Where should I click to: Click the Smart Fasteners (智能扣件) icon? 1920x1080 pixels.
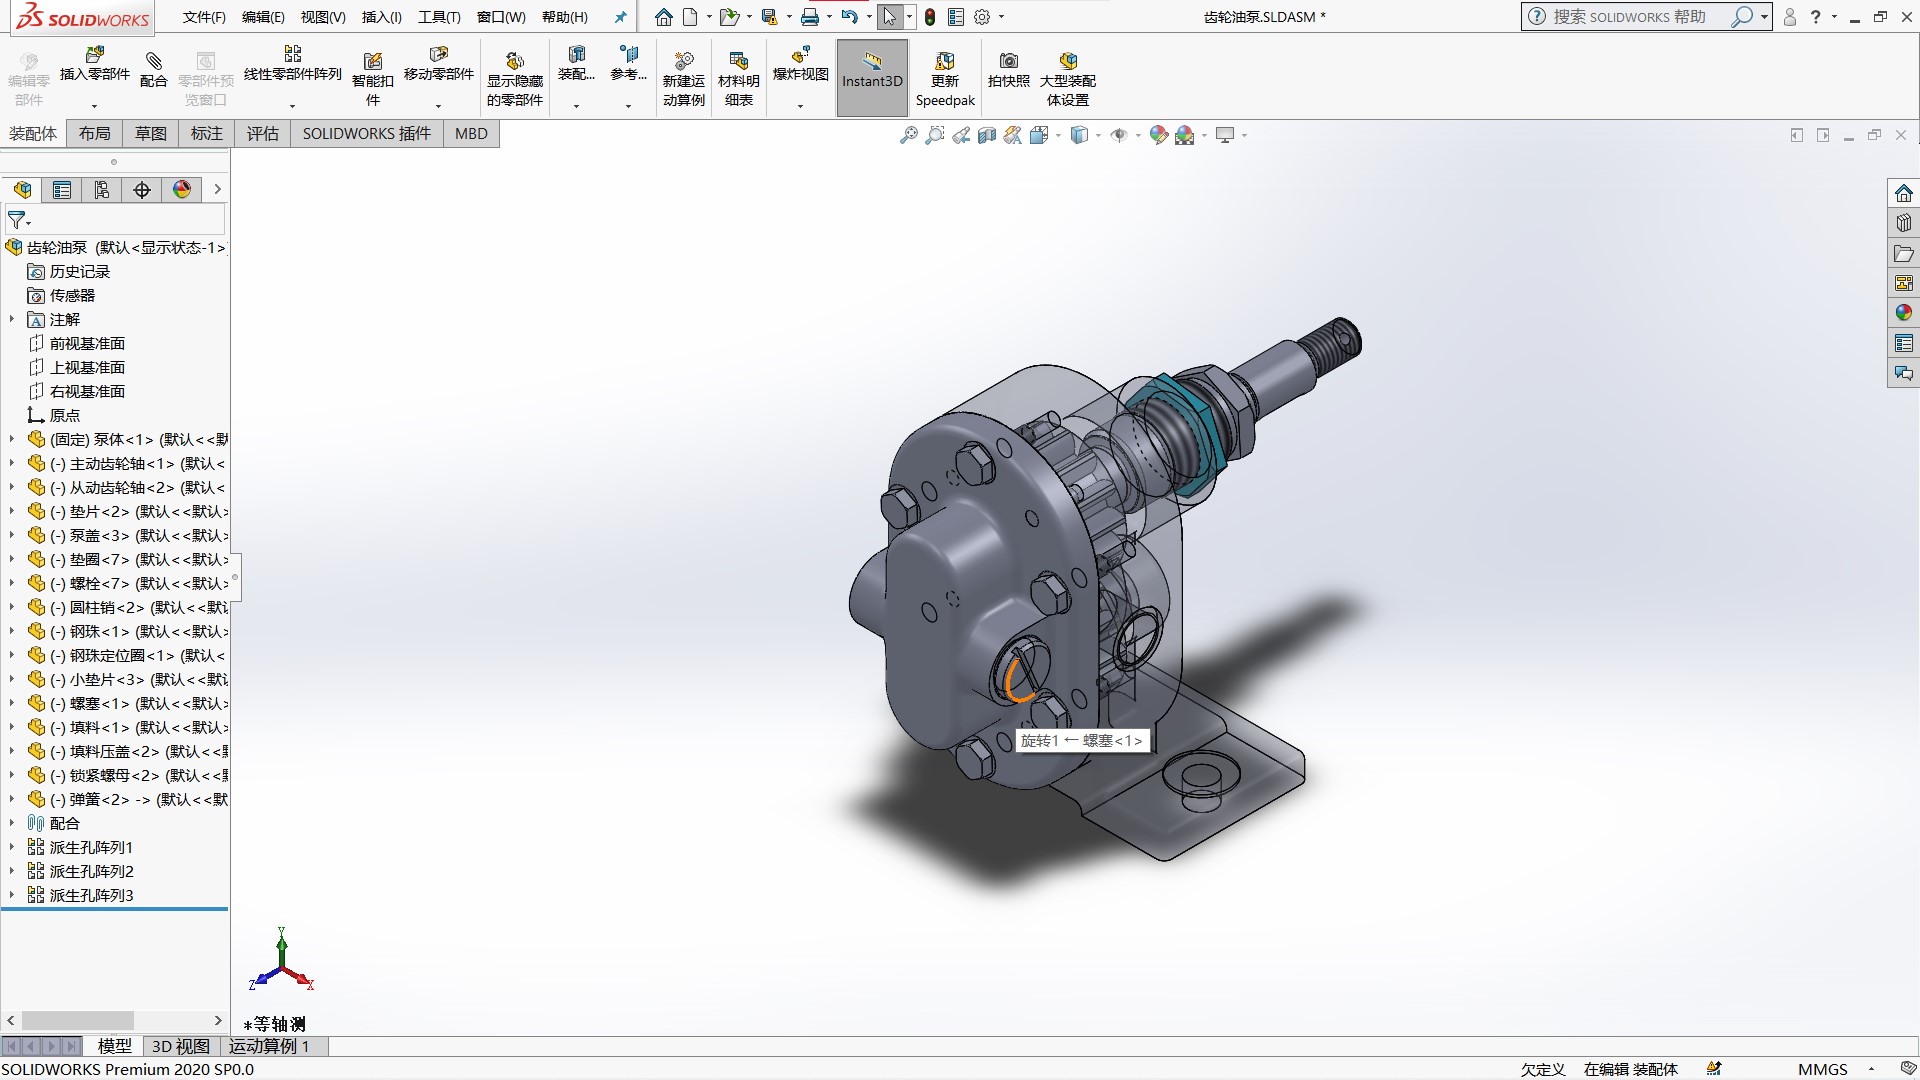click(x=372, y=62)
